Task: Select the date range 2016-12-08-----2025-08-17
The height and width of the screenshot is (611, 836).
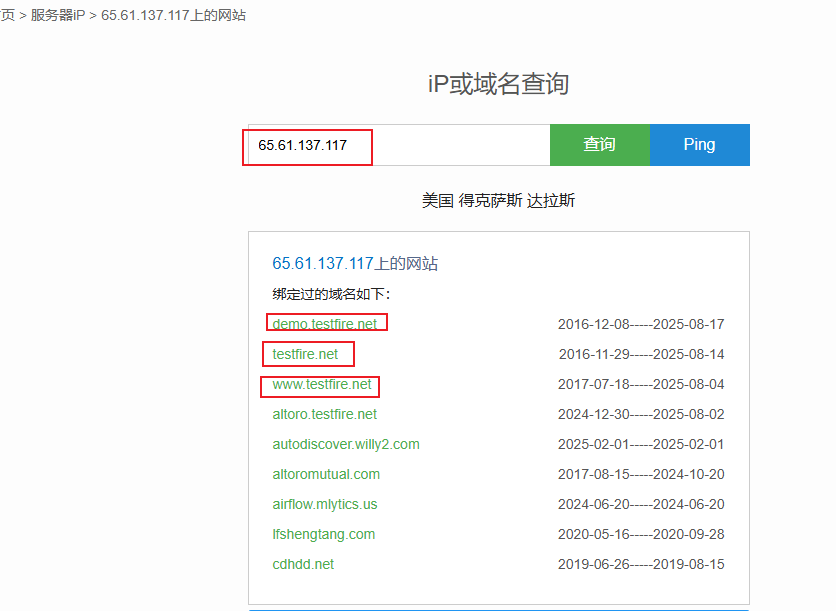Action: coord(641,324)
